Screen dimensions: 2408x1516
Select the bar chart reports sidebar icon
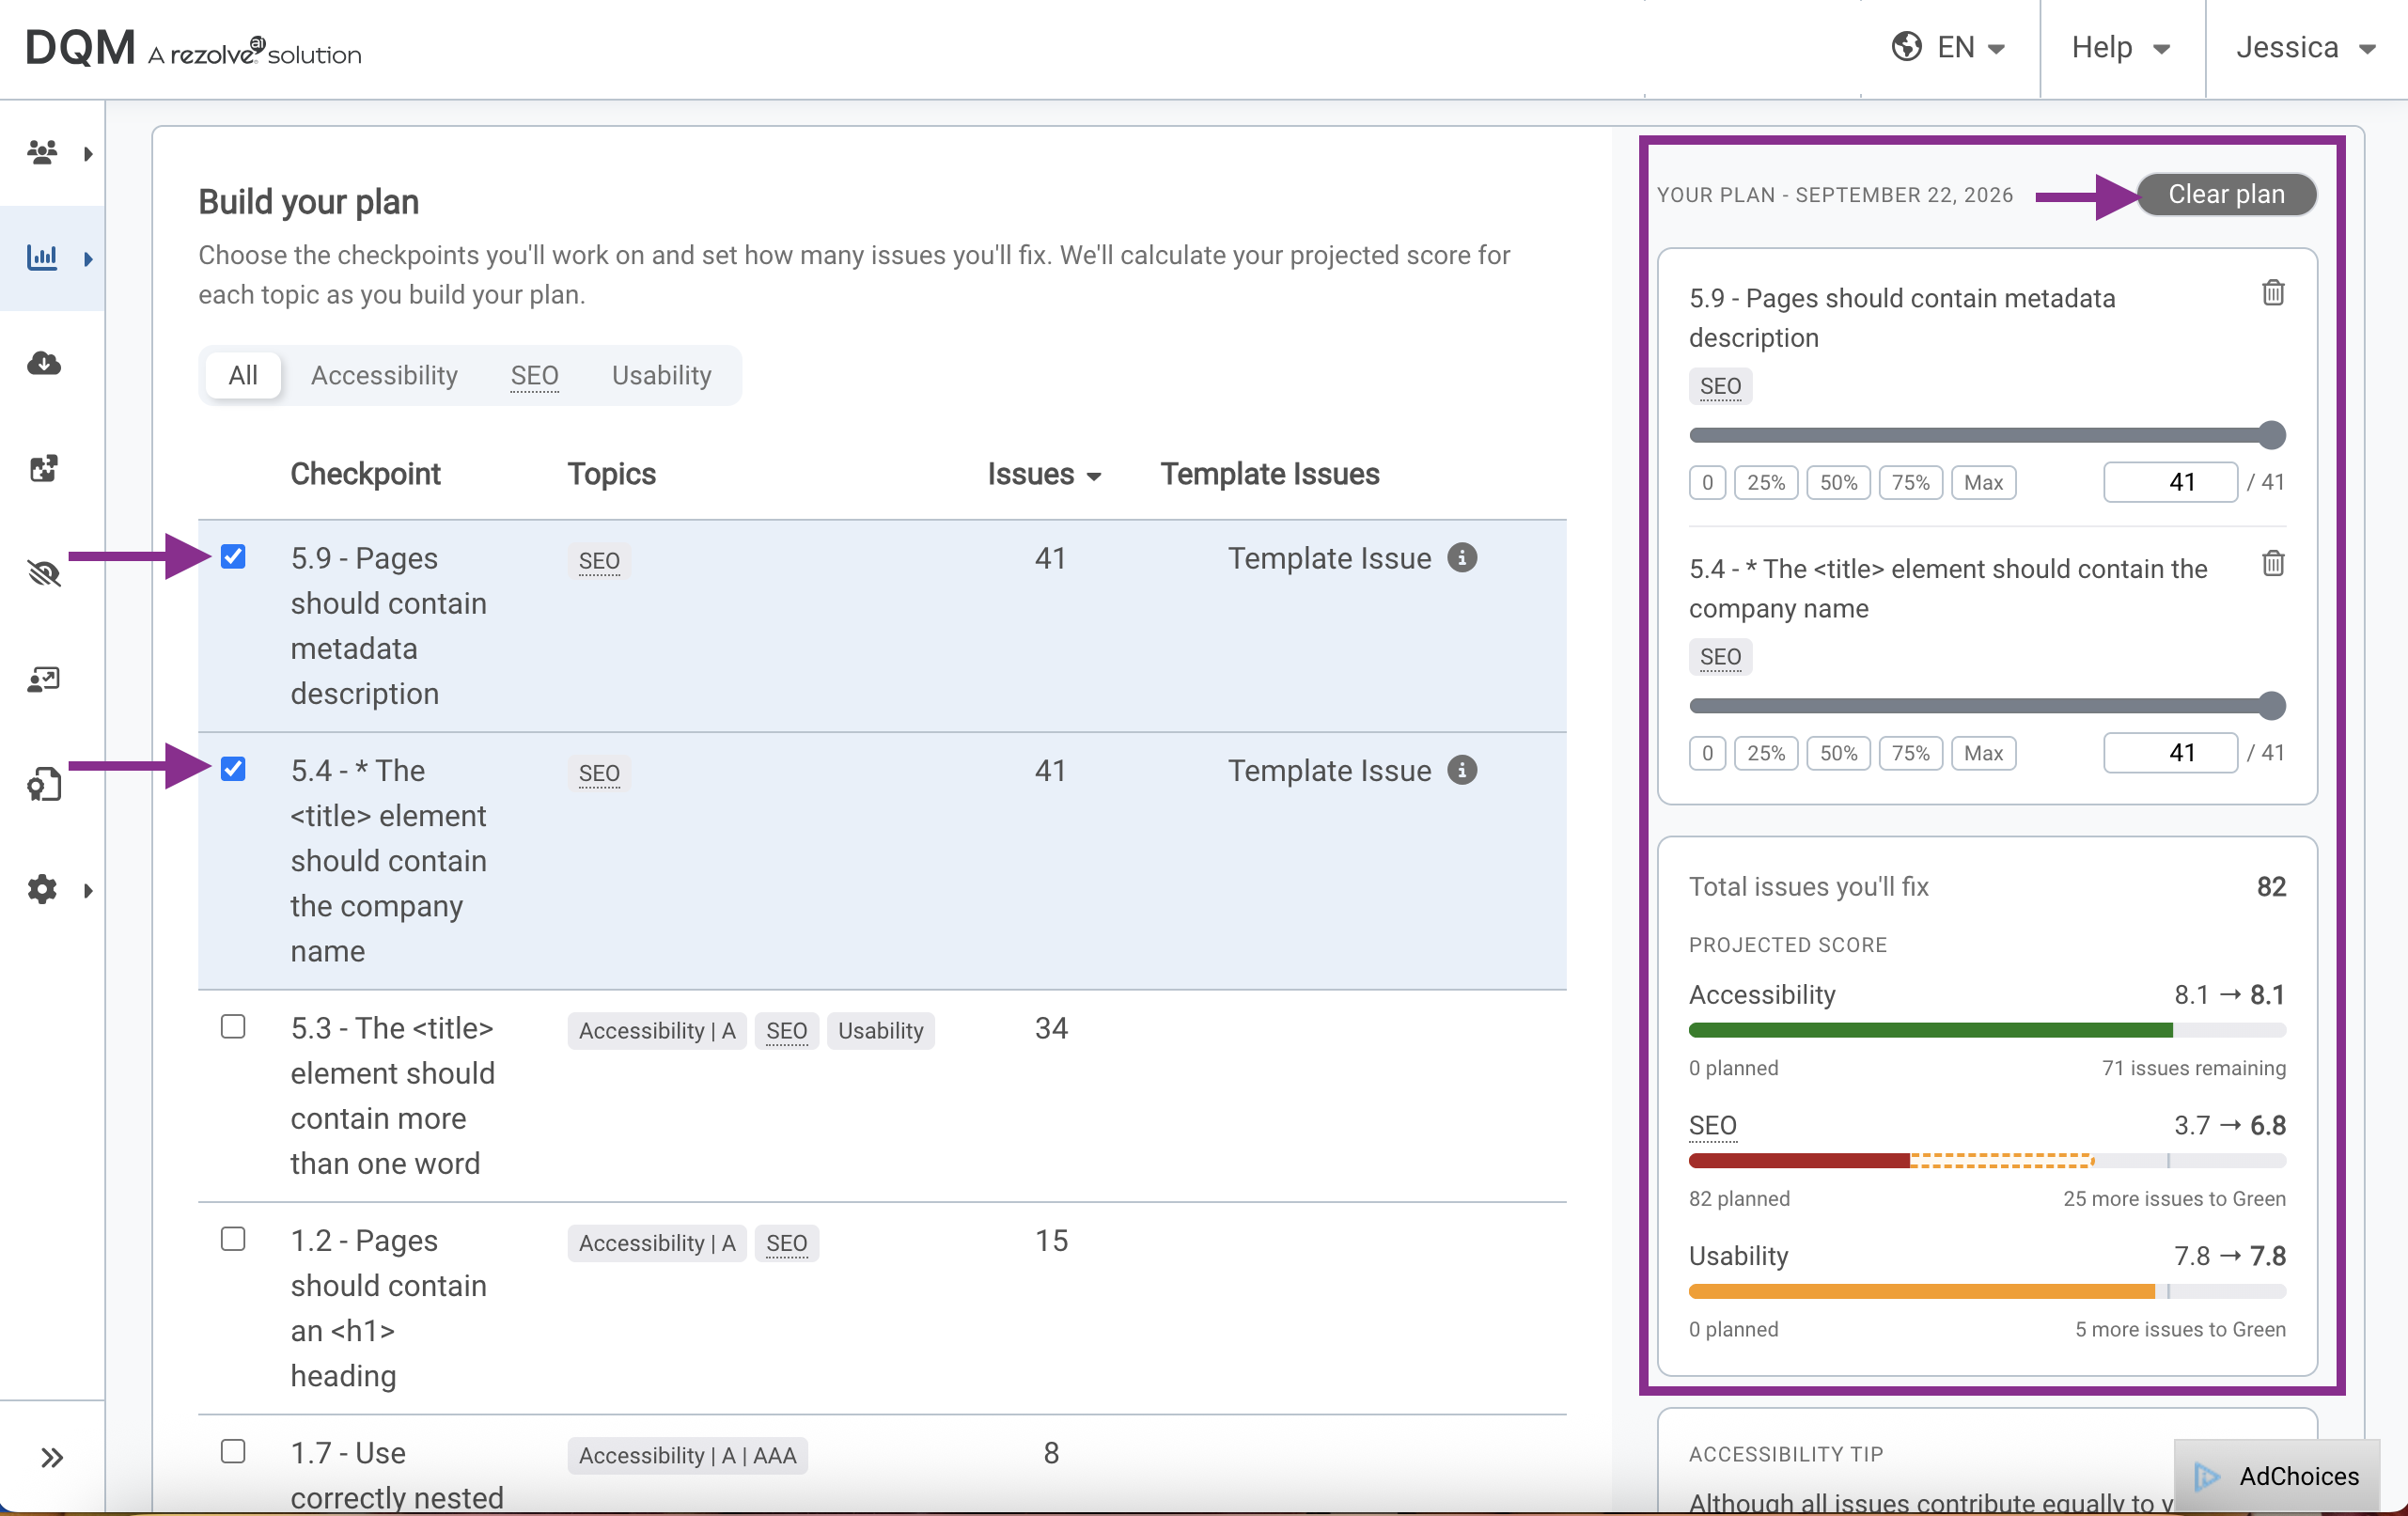[x=42, y=258]
